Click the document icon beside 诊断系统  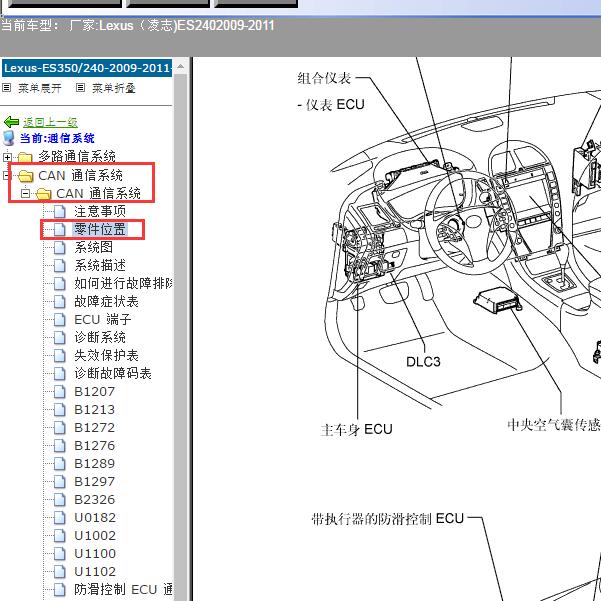(x=59, y=337)
